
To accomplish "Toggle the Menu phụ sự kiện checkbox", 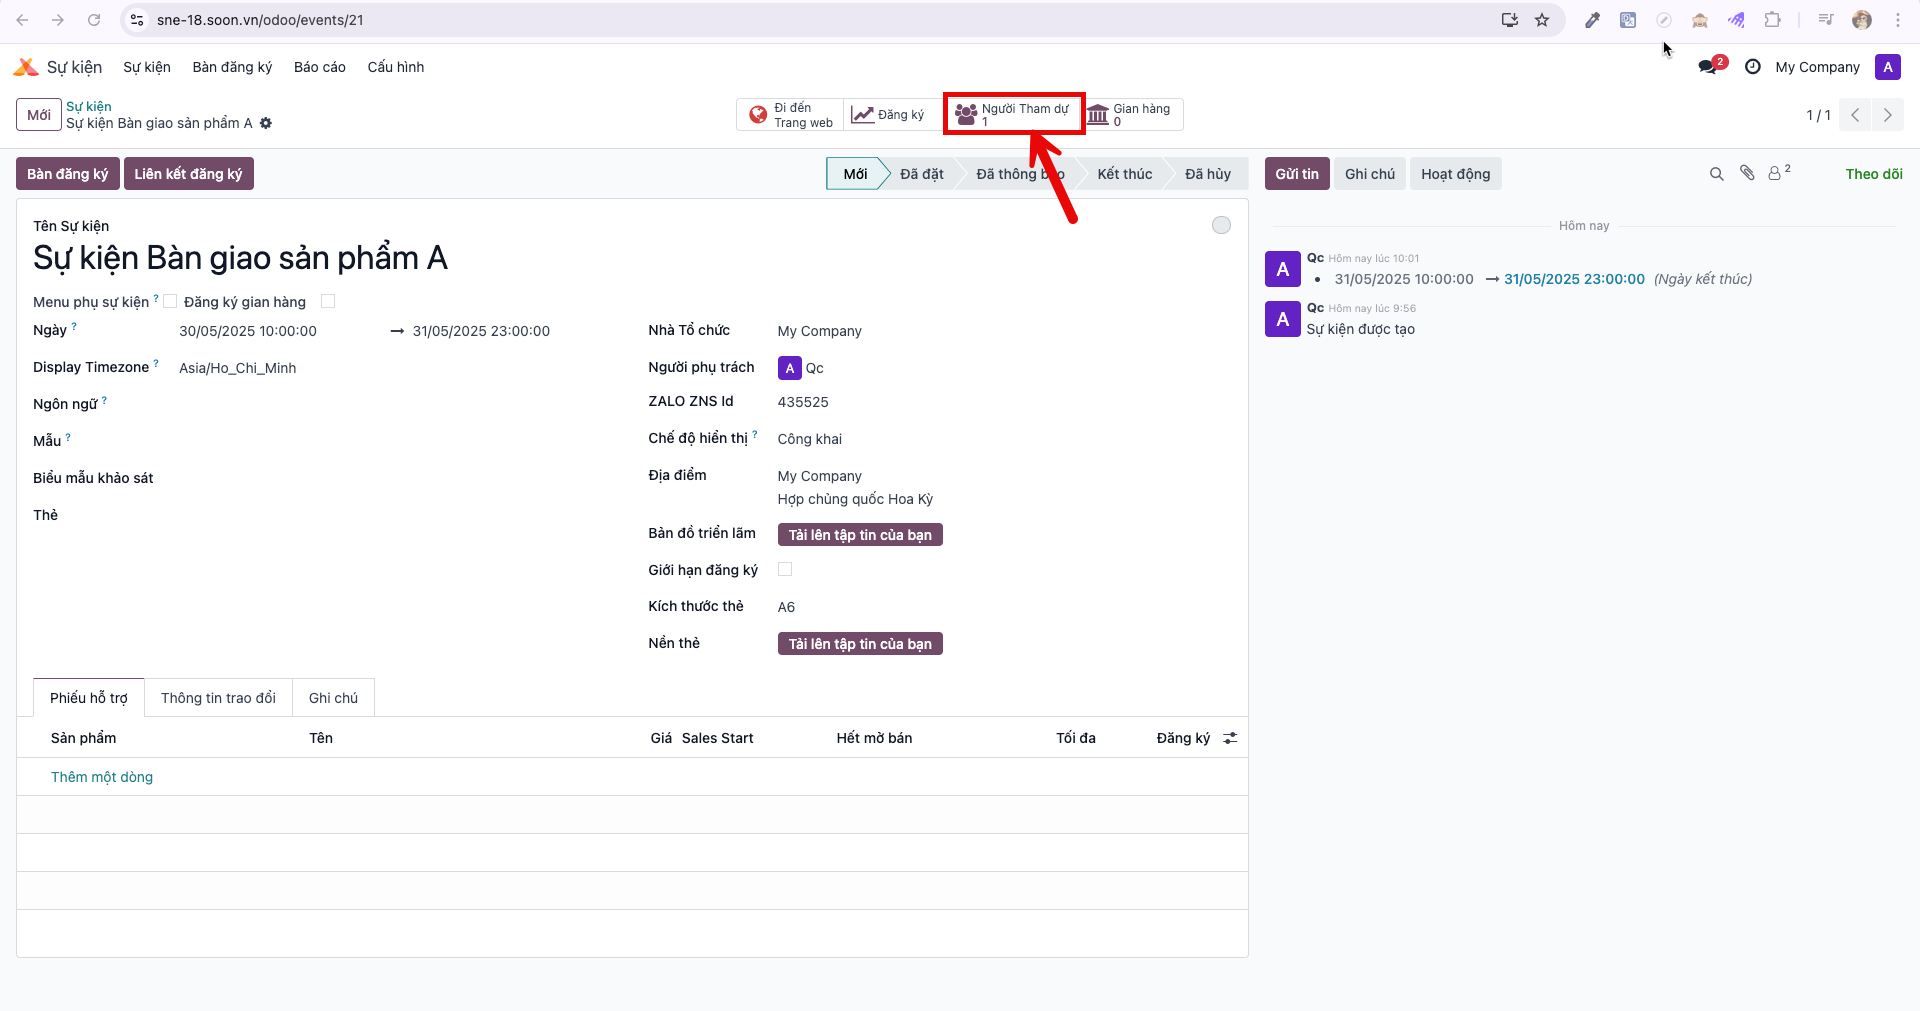I will tap(170, 301).
